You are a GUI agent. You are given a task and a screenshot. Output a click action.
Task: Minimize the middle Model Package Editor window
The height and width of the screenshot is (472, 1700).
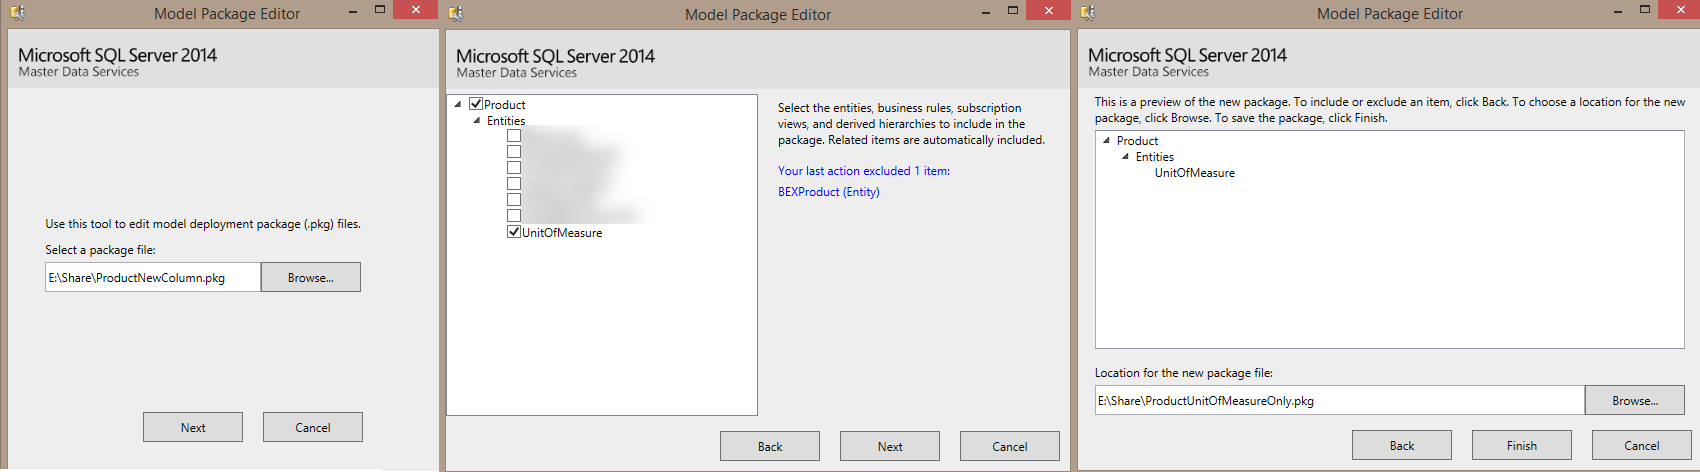986,11
